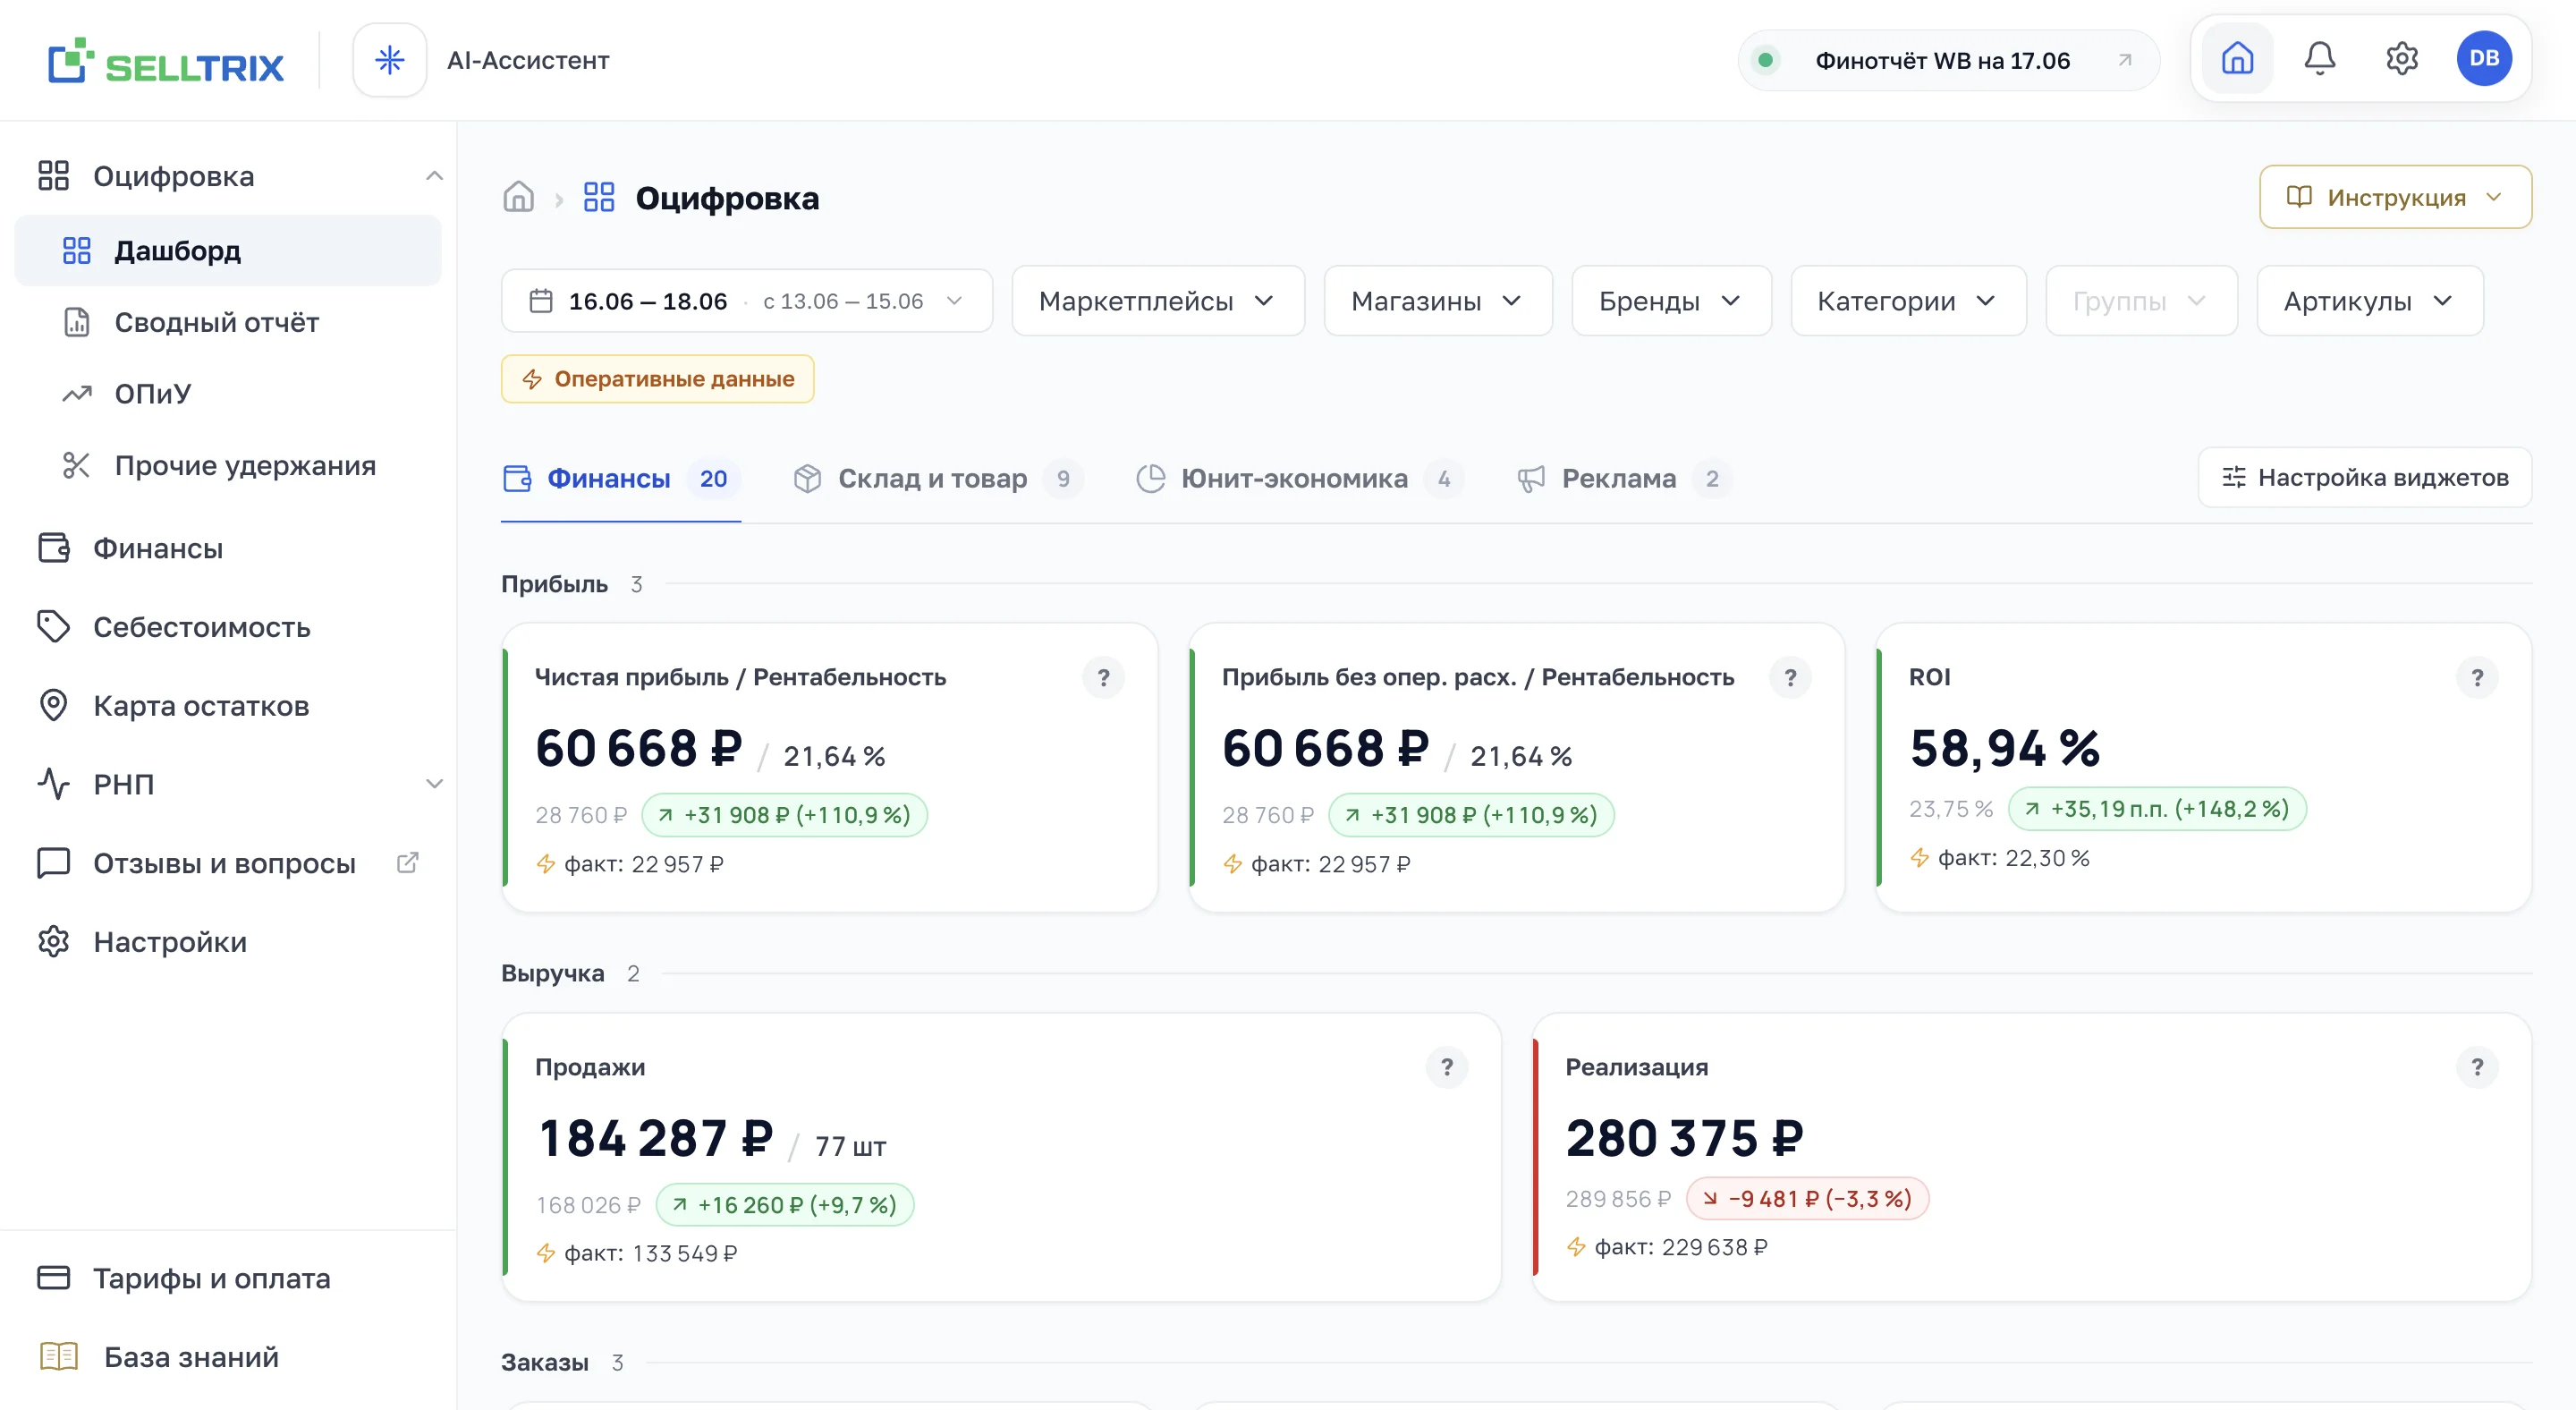This screenshot has width=2576, height=1410.
Task: Open the DB user avatar
Action: (2484, 59)
